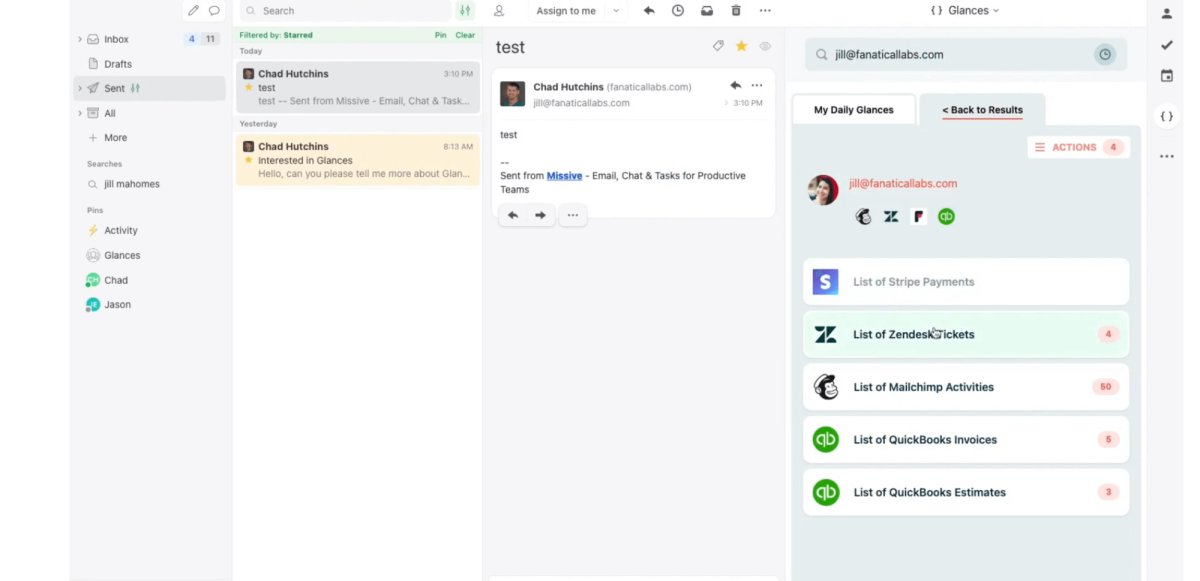Open the Glances integration dropdown at the top
Viewport: 1200px width, 581px height.
(x=965, y=11)
